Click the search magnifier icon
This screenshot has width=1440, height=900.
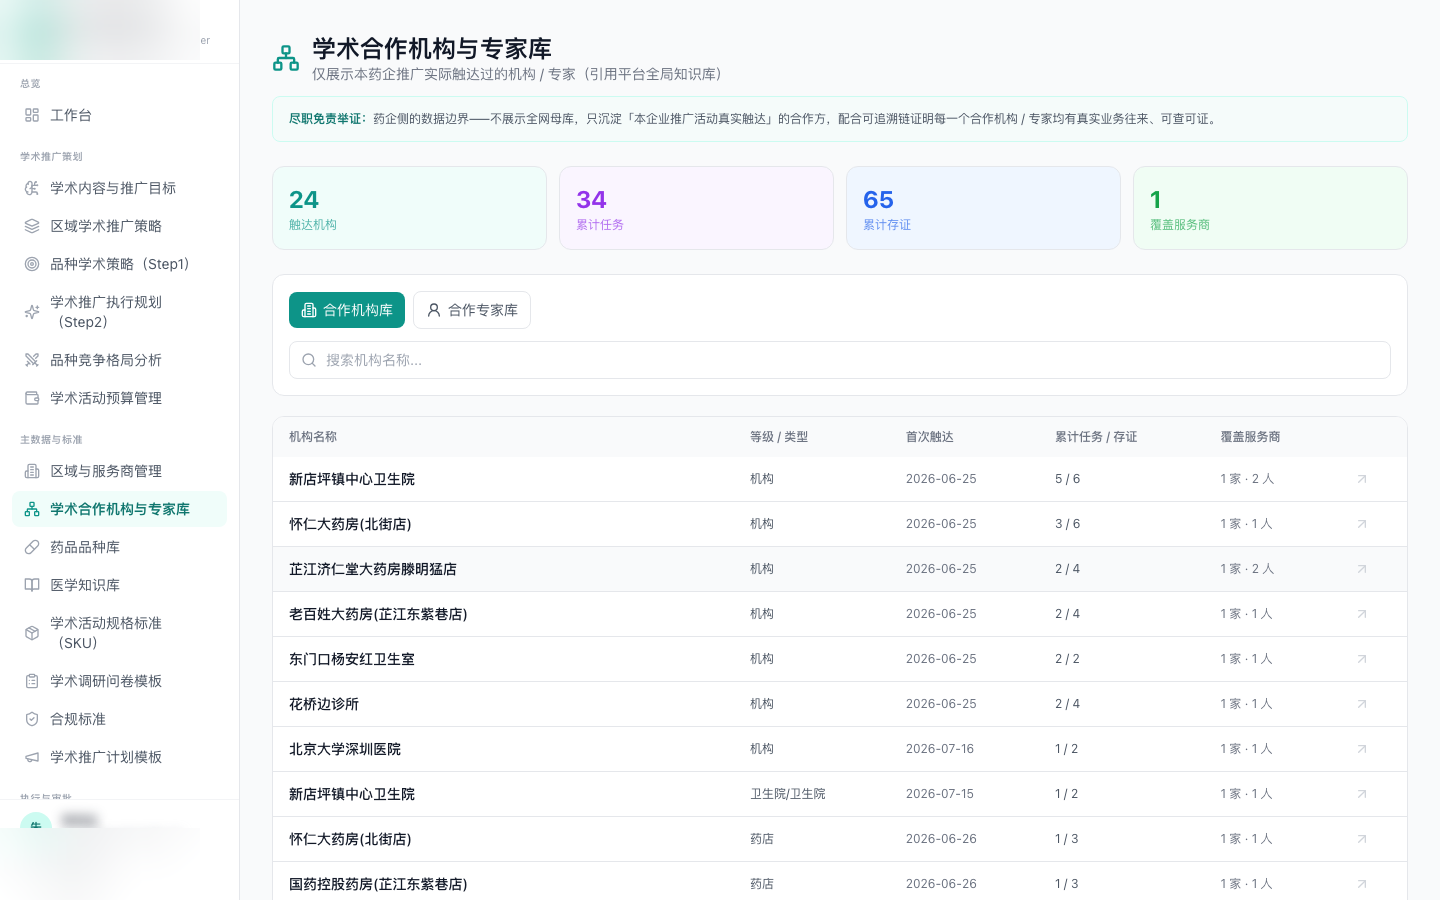pos(309,360)
